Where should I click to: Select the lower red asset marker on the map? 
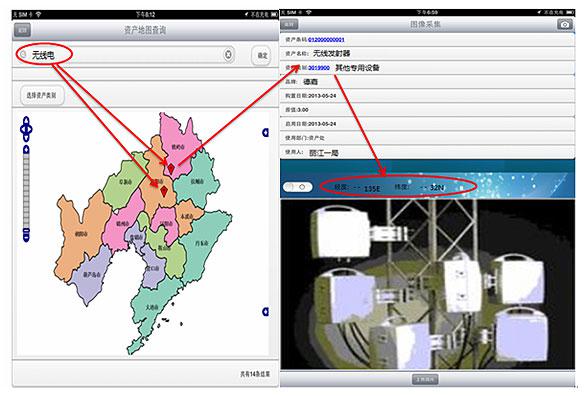pyautogui.click(x=164, y=191)
